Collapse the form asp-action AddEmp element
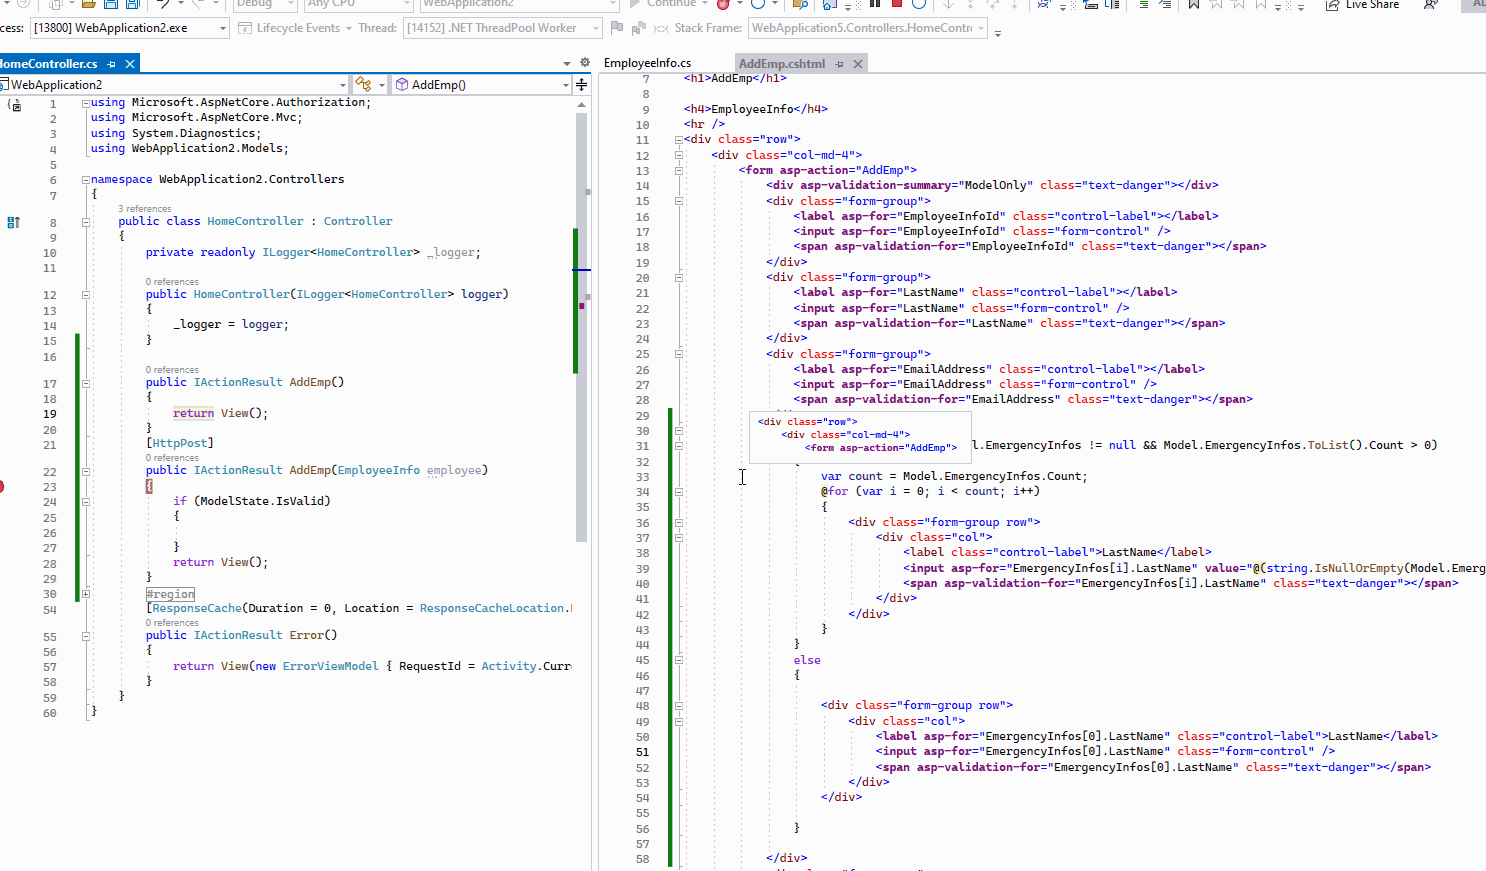 coord(679,171)
